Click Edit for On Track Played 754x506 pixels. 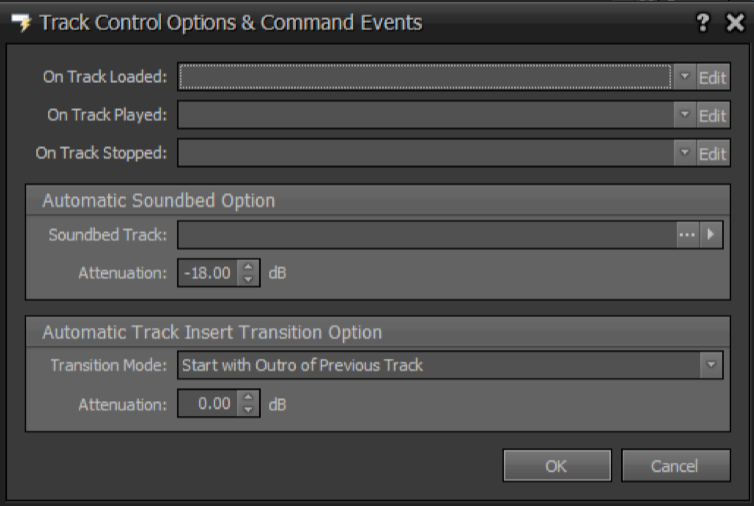(x=712, y=115)
